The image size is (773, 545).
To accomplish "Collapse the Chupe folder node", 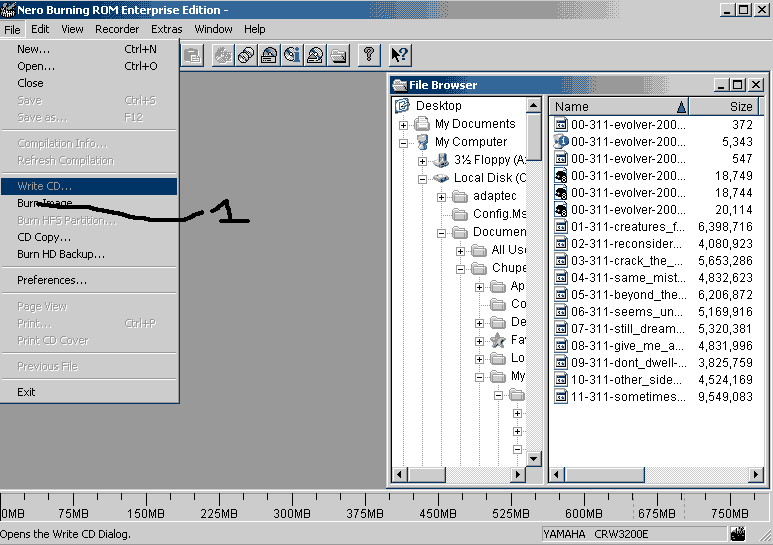I will (x=460, y=270).
